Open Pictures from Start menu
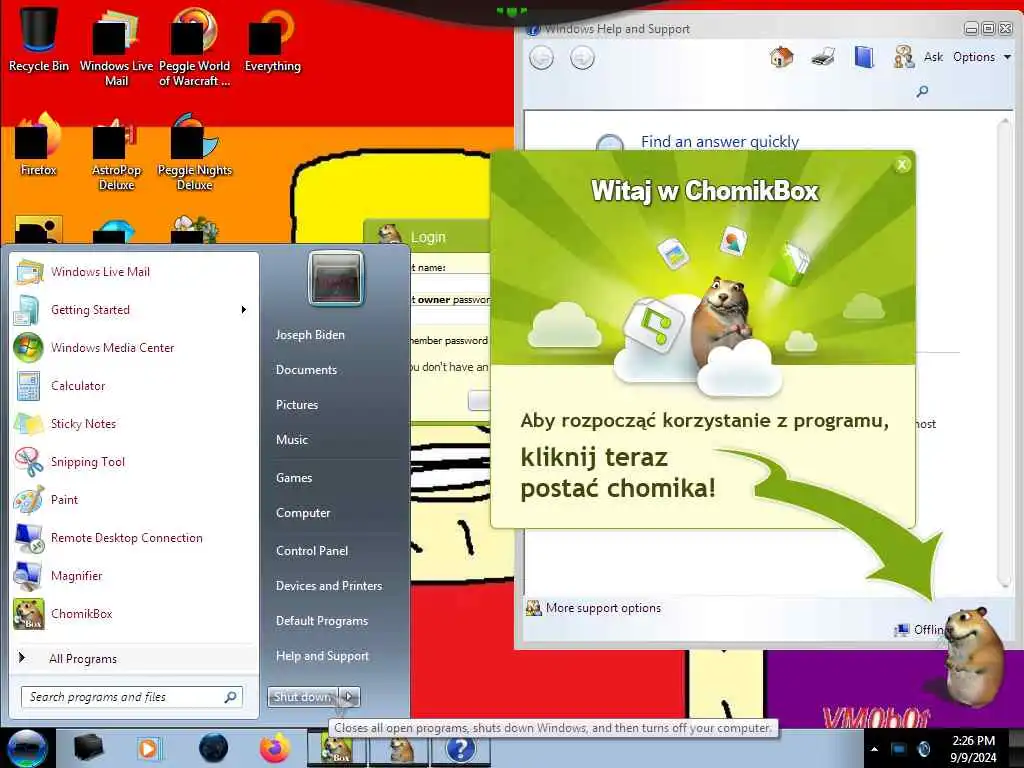The height and width of the screenshot is (768, 1024). [297, 405]
